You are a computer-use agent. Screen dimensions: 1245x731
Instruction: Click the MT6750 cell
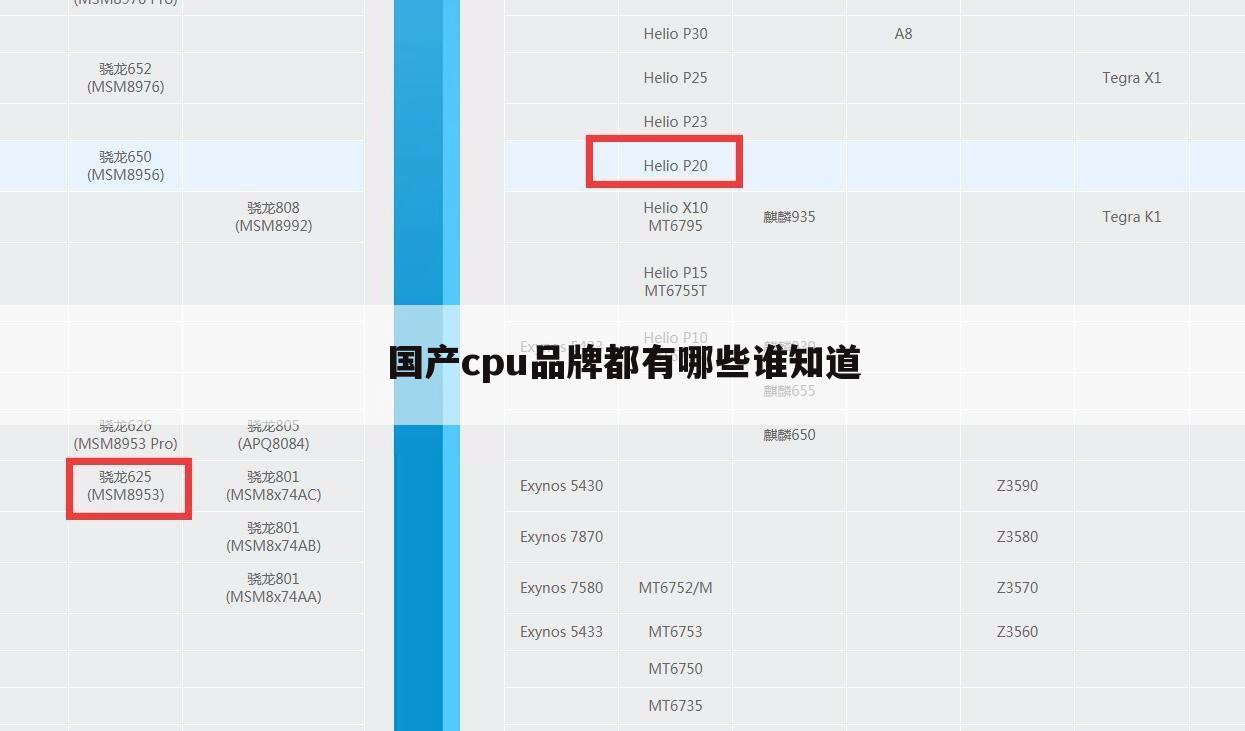point(675,669)
